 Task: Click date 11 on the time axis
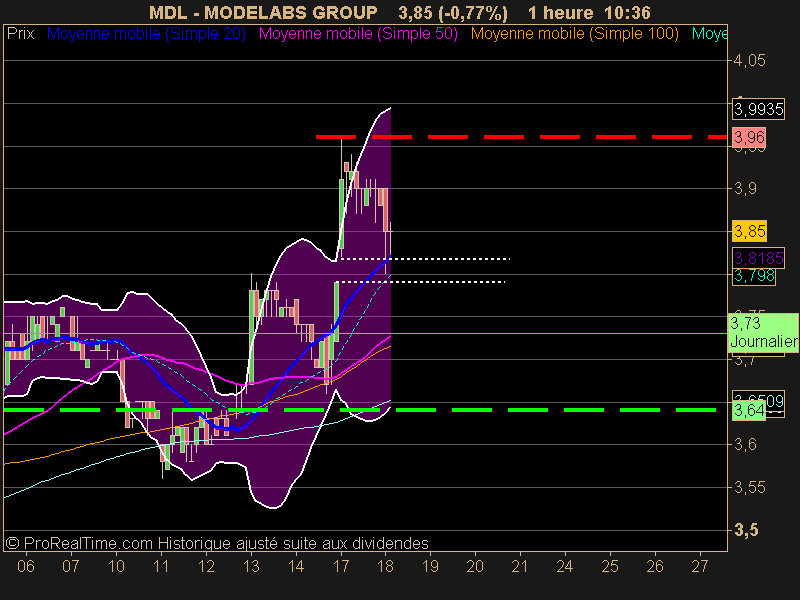click(x=161, y=566)
